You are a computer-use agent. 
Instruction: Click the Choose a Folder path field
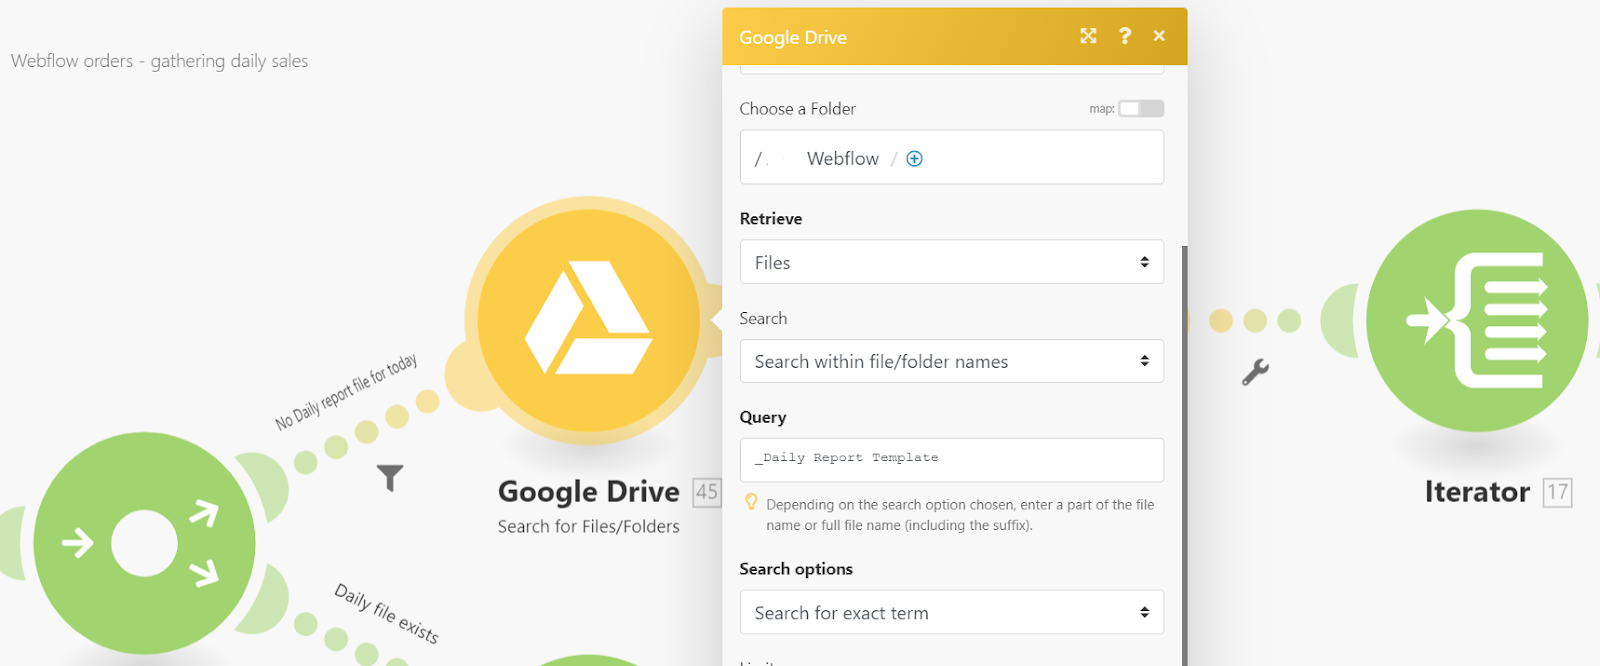[951, 157]
